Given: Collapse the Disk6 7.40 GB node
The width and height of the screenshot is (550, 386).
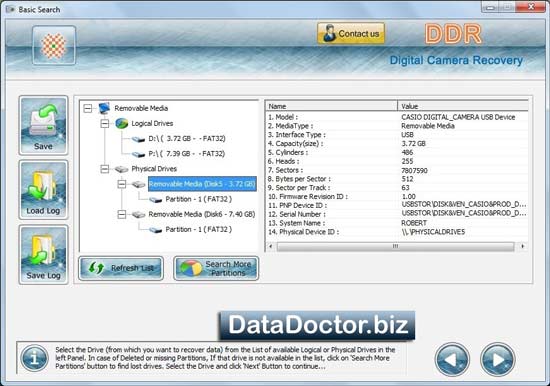Looking at the screenshot, I should pyautogui.click(x=122, y=214).
